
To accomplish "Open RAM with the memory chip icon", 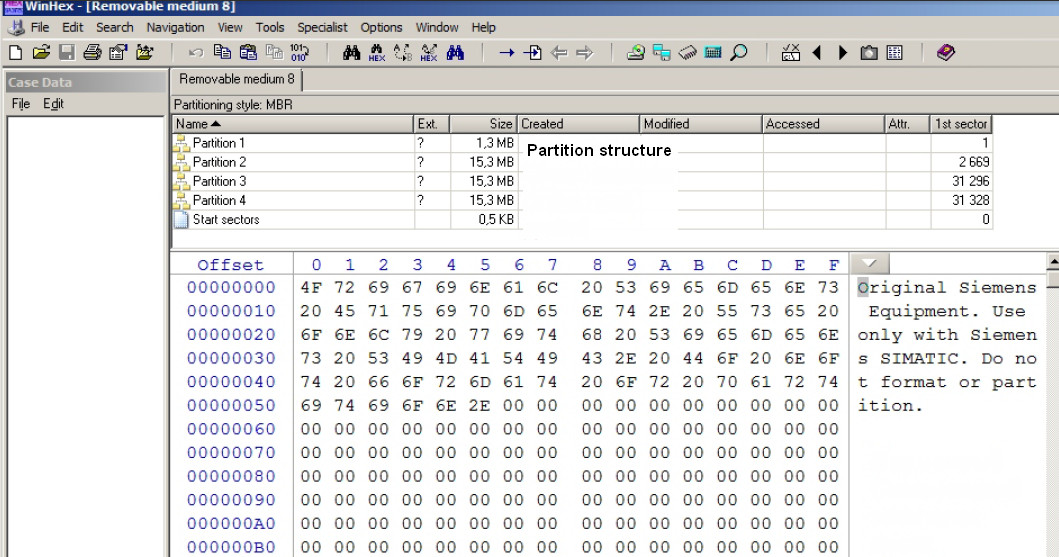I will coord(688,53).
